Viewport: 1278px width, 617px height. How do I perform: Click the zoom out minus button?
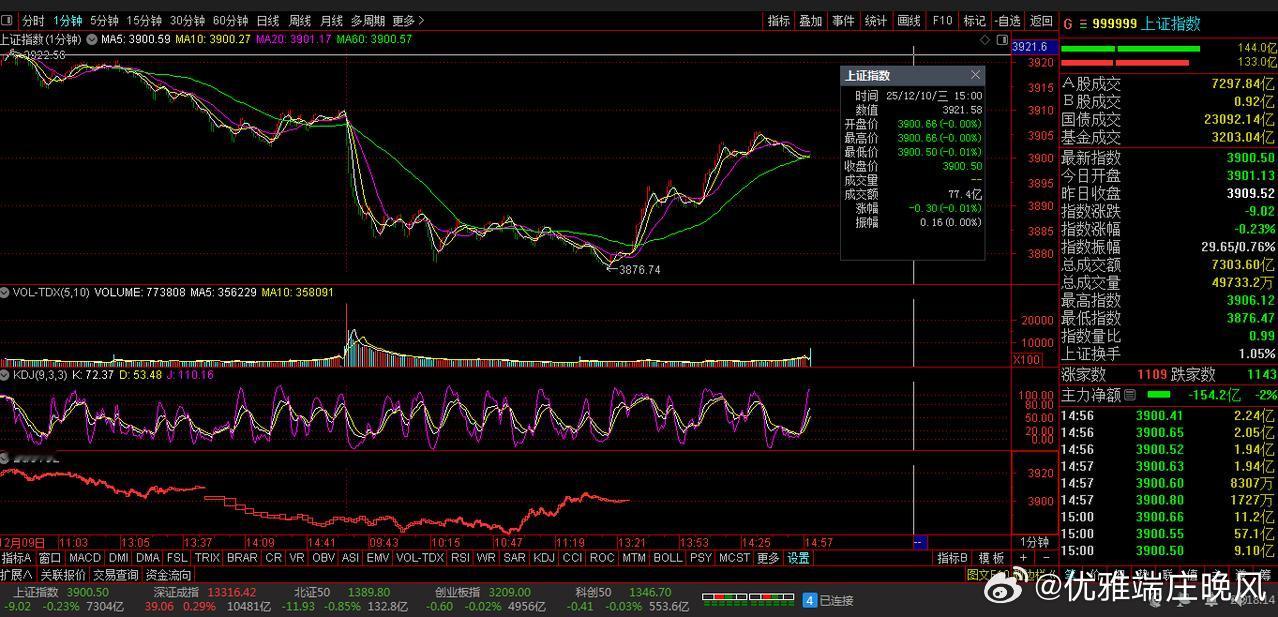pyautogui.click(x=1046, y=558)
